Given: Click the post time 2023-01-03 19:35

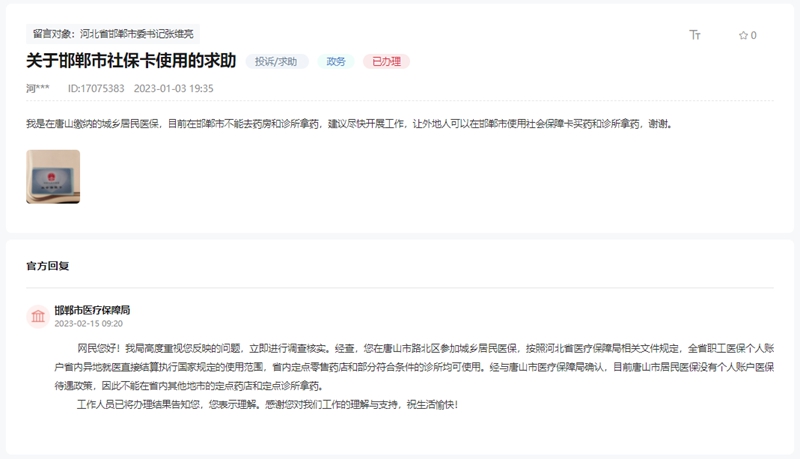Looking at the screenshot, I should coord(173,88).
